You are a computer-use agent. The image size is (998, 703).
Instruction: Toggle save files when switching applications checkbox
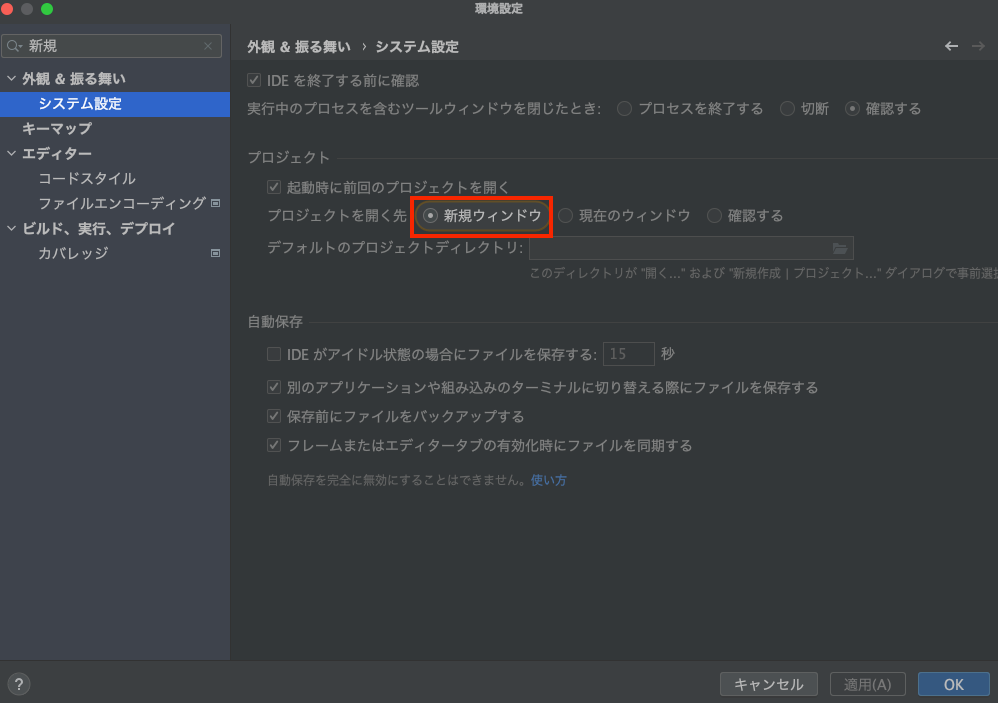click(274, 387)
